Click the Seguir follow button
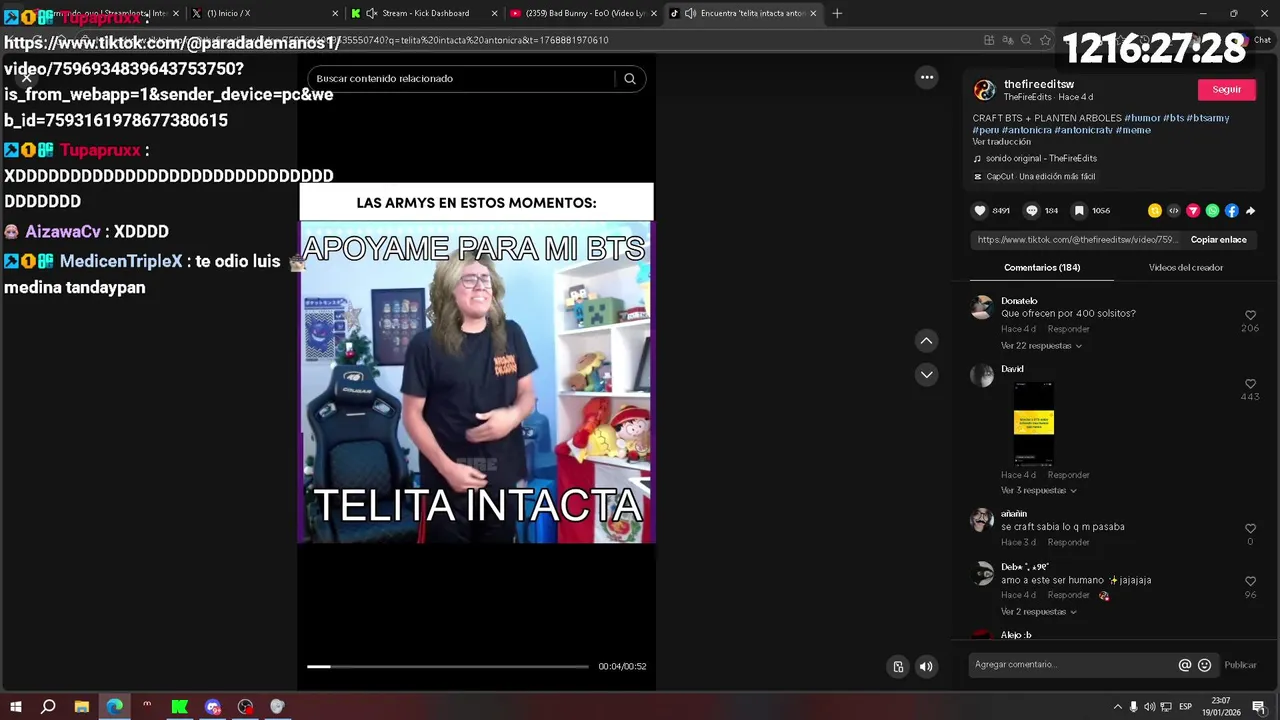This screenshot has height=720, width=1280. [1227, 90]
